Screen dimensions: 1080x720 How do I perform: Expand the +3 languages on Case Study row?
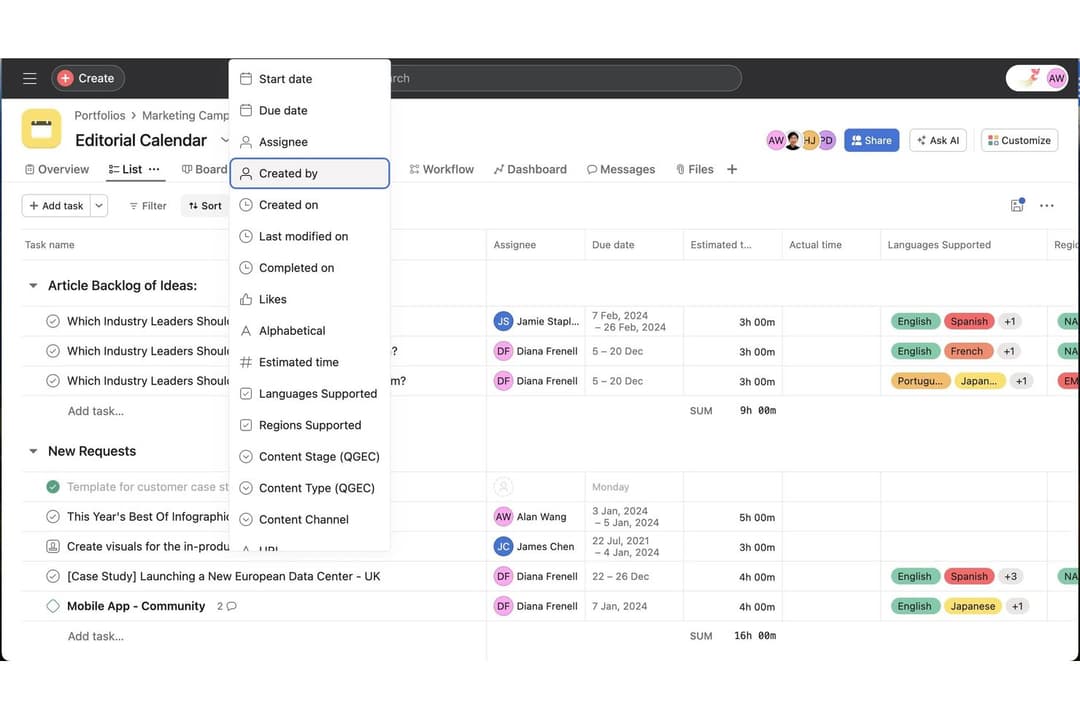[x=1010, y=577]
